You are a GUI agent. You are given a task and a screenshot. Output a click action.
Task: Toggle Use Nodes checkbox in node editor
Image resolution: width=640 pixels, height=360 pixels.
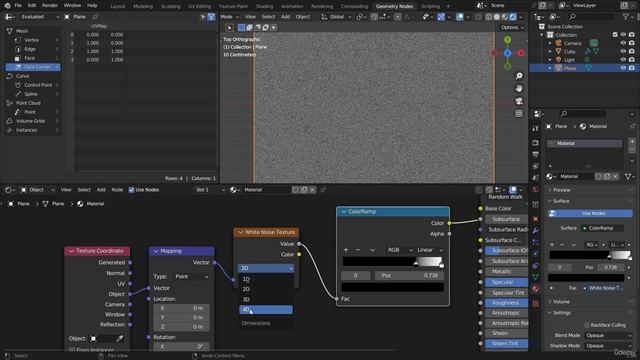[x=131, y=190]
